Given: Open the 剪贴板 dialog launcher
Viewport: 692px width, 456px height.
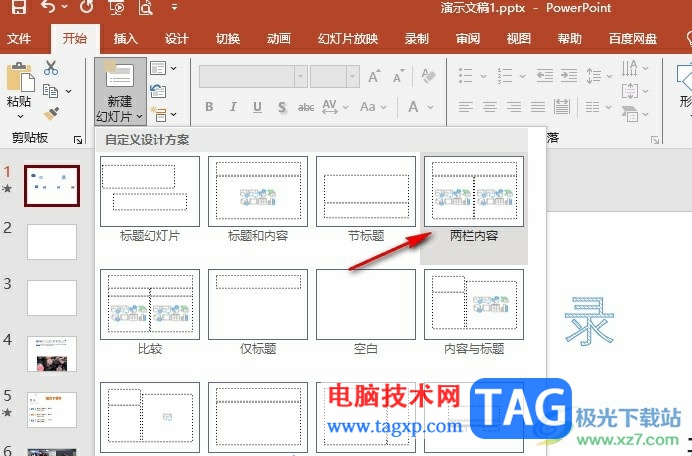Looking at the screenshot, I should click(x=78, y=140).
